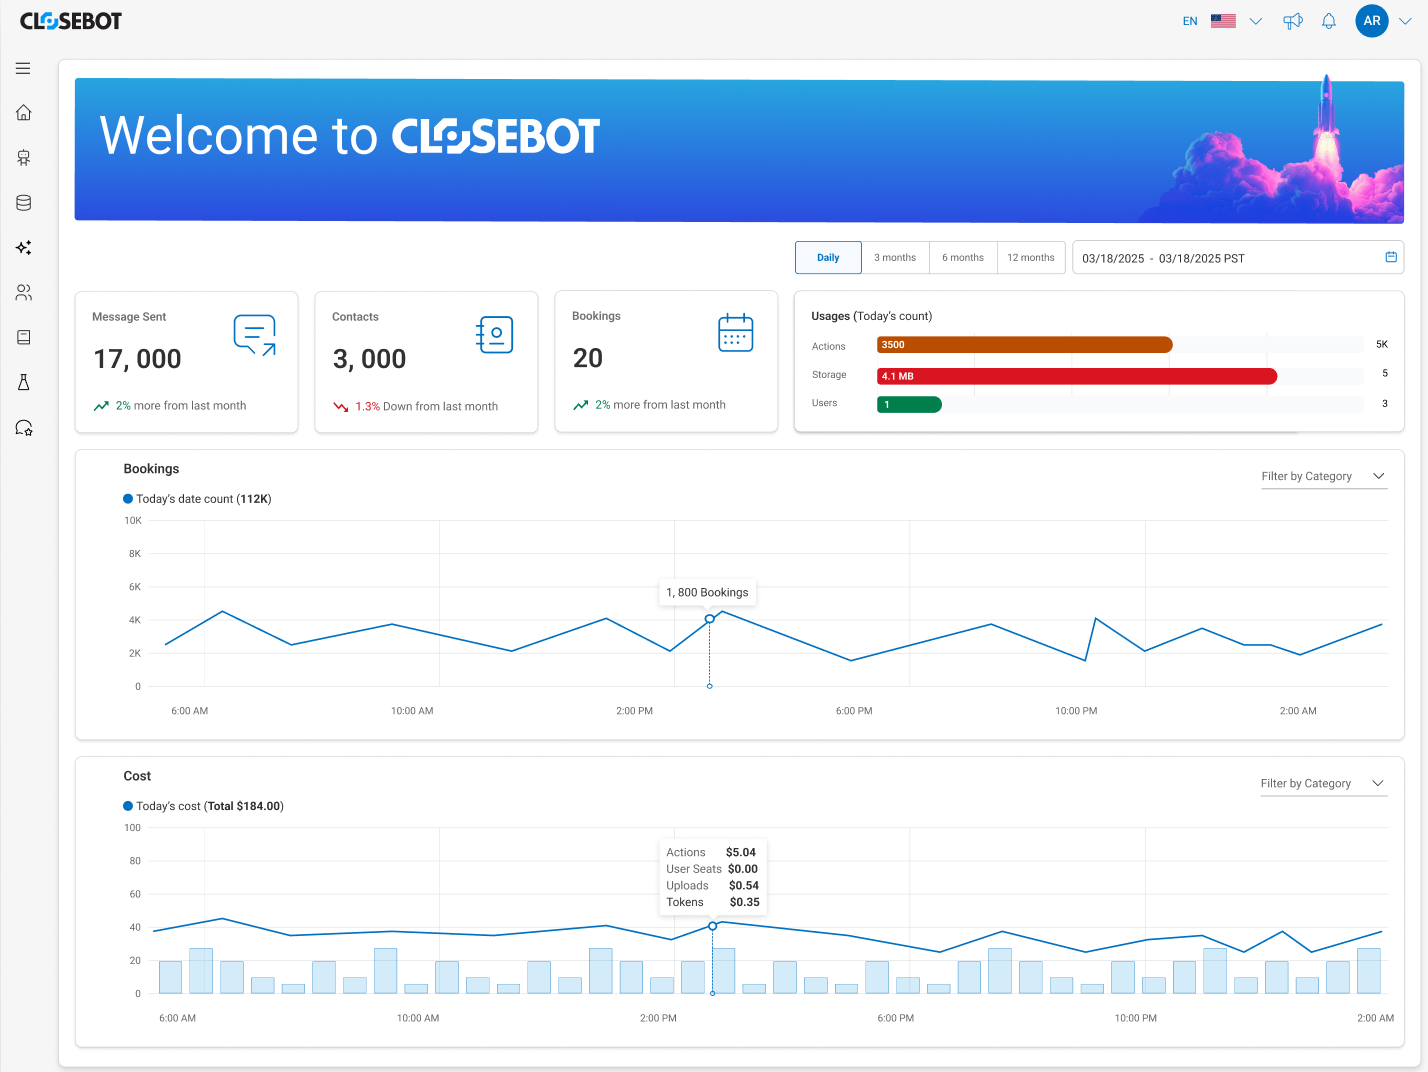Select the Daily range tab
The width and height of the screenshot is (1428, 1072).
click(828, 257)
